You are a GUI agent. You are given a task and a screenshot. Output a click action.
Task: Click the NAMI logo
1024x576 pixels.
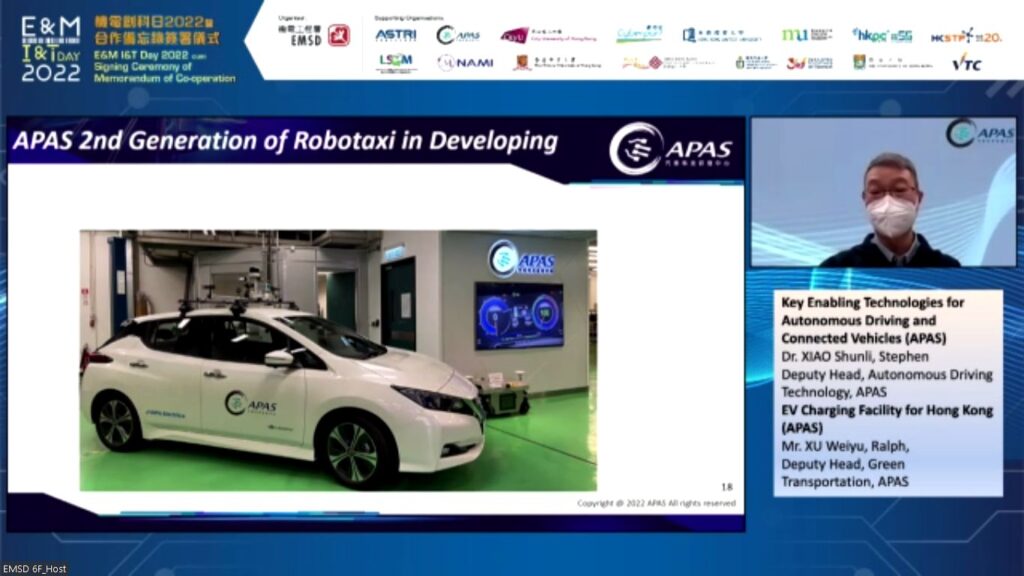coord(466,63)
